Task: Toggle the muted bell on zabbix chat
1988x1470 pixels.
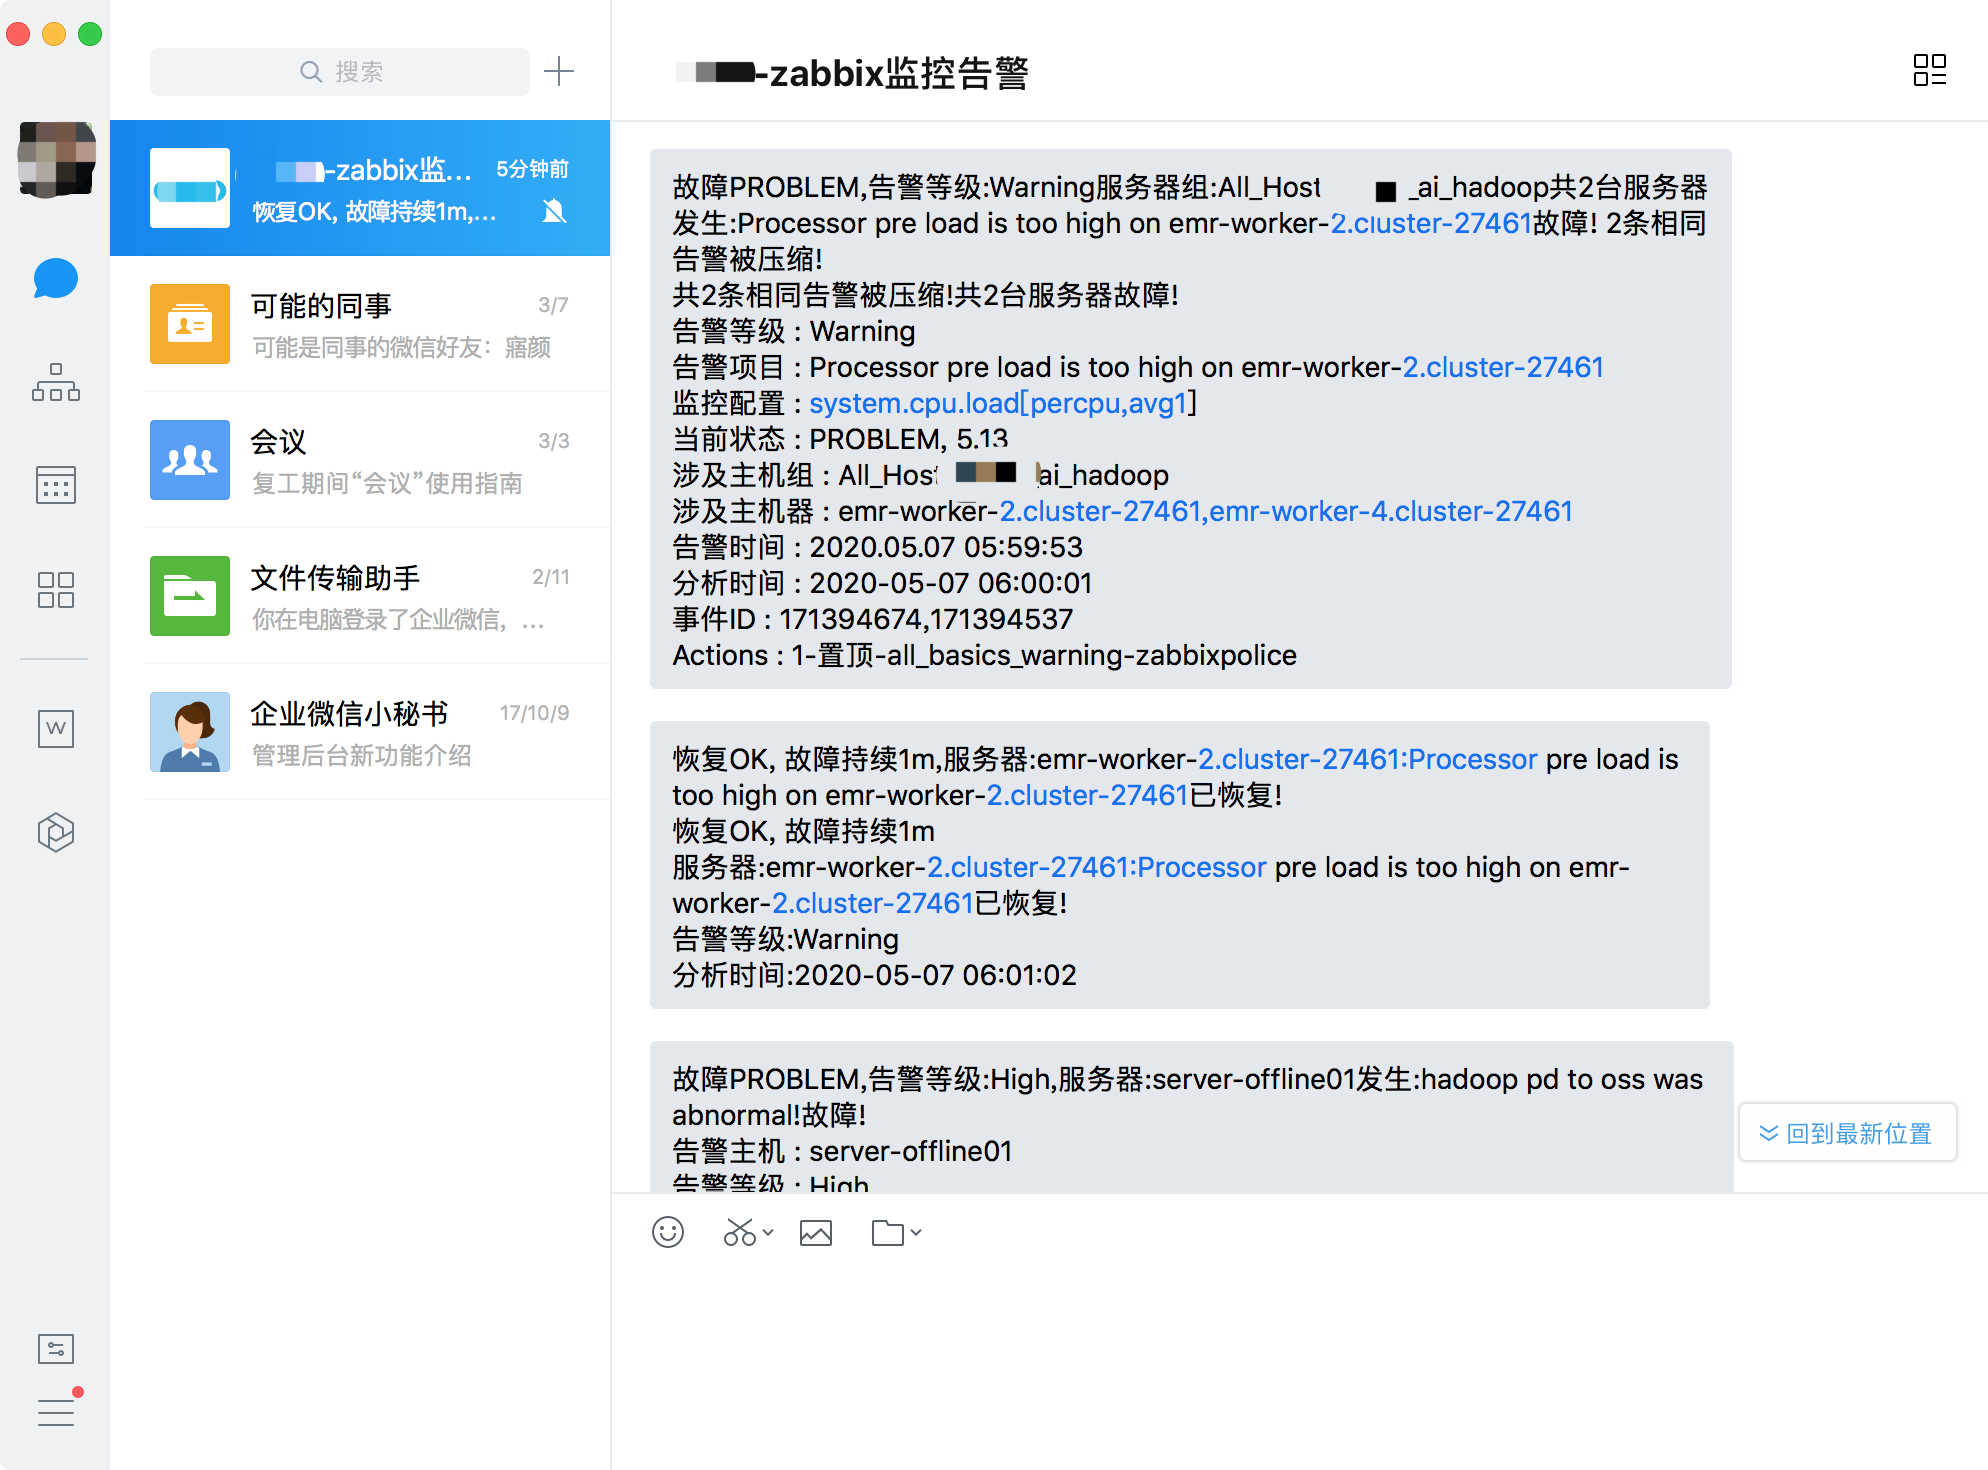Action: 554,211
